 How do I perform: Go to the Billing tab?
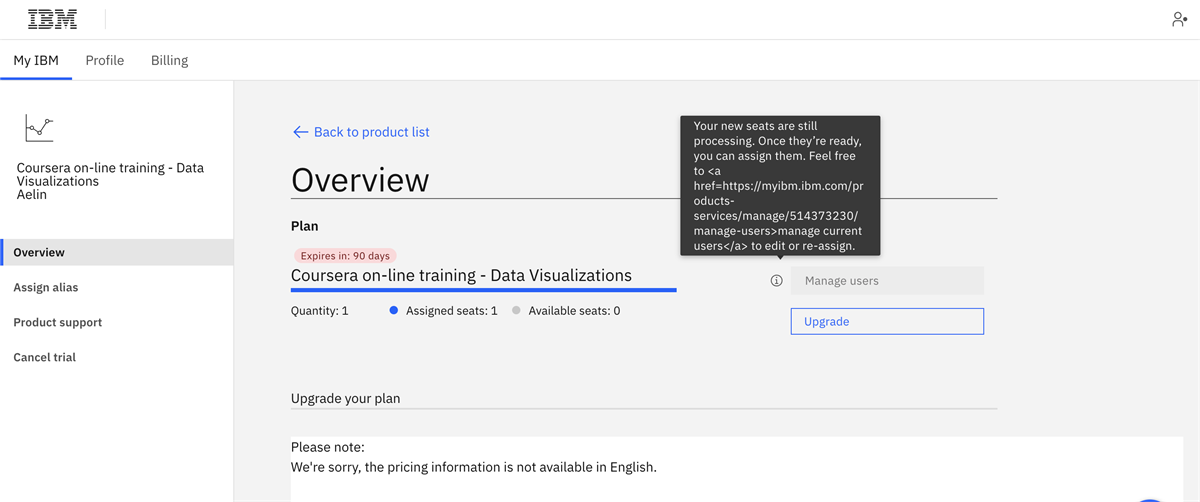tap(169, 60)
